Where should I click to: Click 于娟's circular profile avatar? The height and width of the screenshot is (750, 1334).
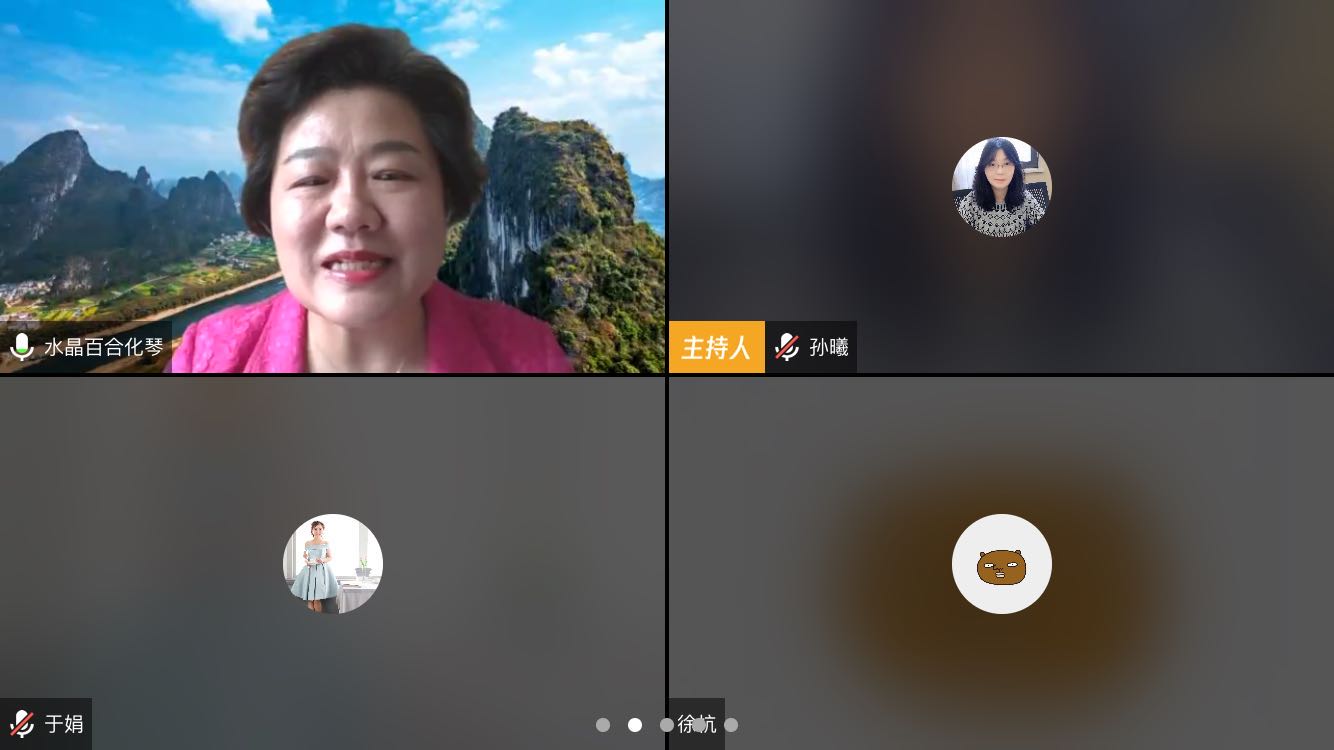(x=332, y=564)
